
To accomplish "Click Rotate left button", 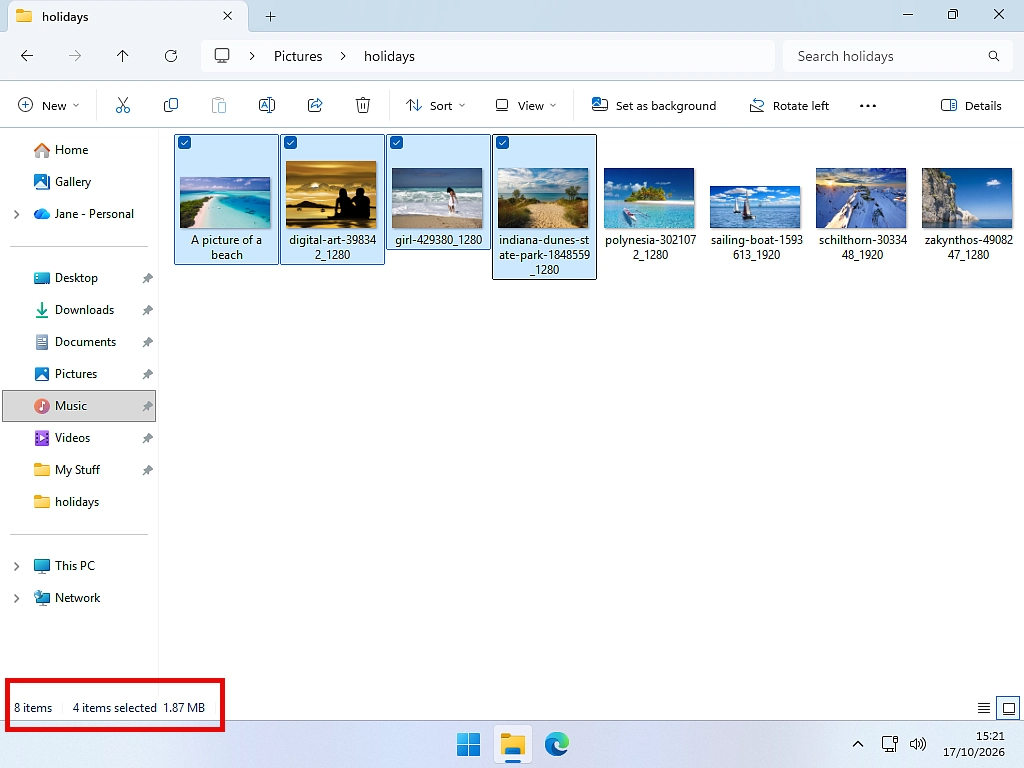I will coord(789,106).
